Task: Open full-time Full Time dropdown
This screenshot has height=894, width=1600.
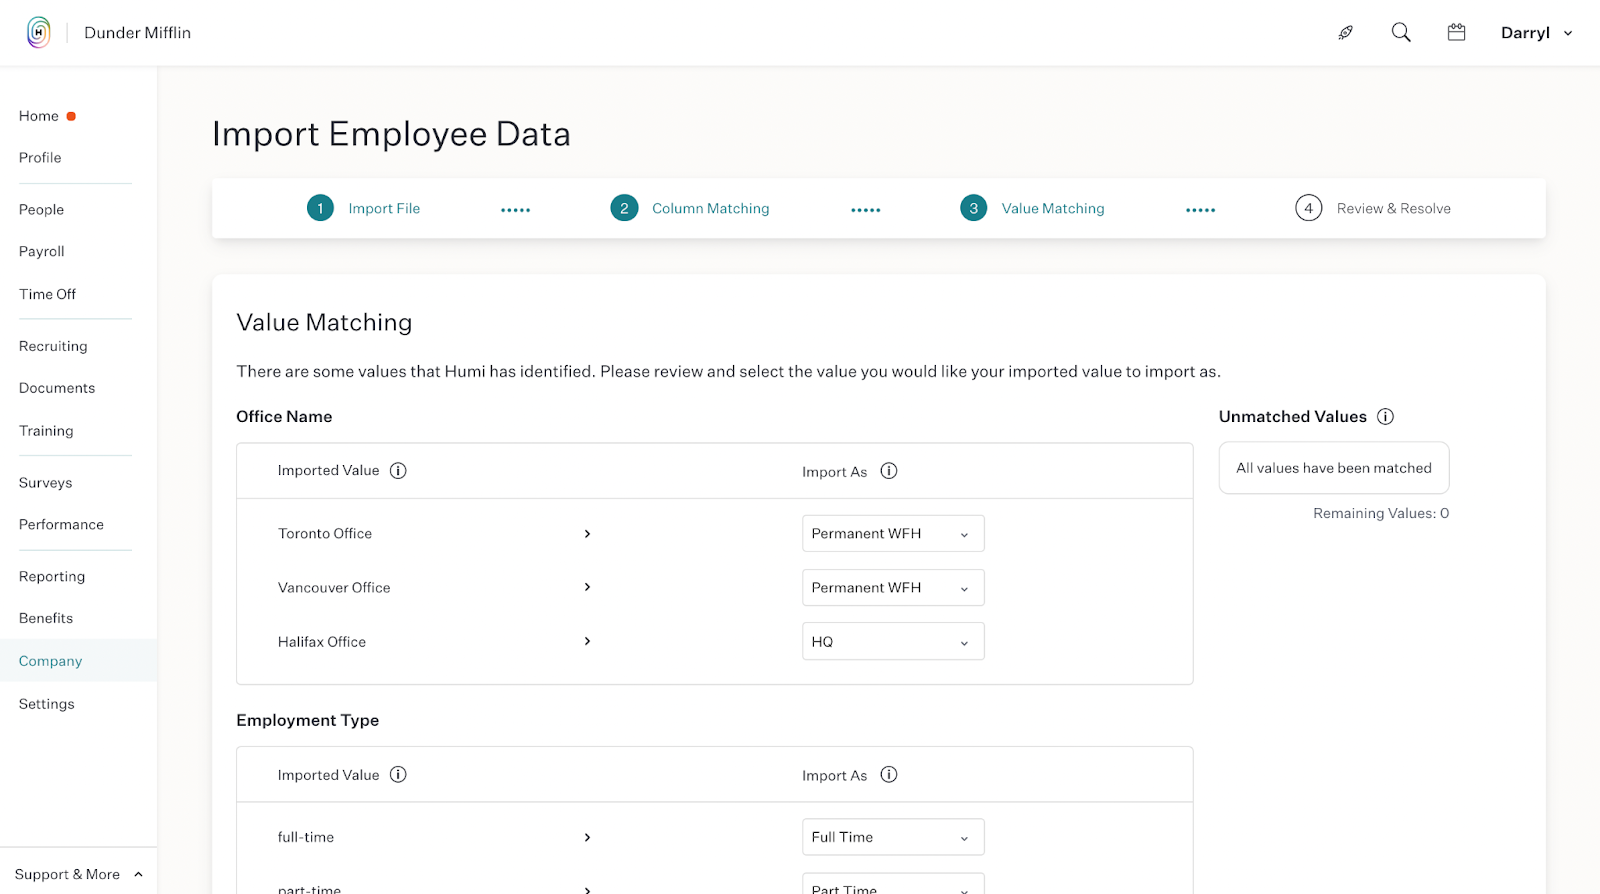Action: [893, 837]
